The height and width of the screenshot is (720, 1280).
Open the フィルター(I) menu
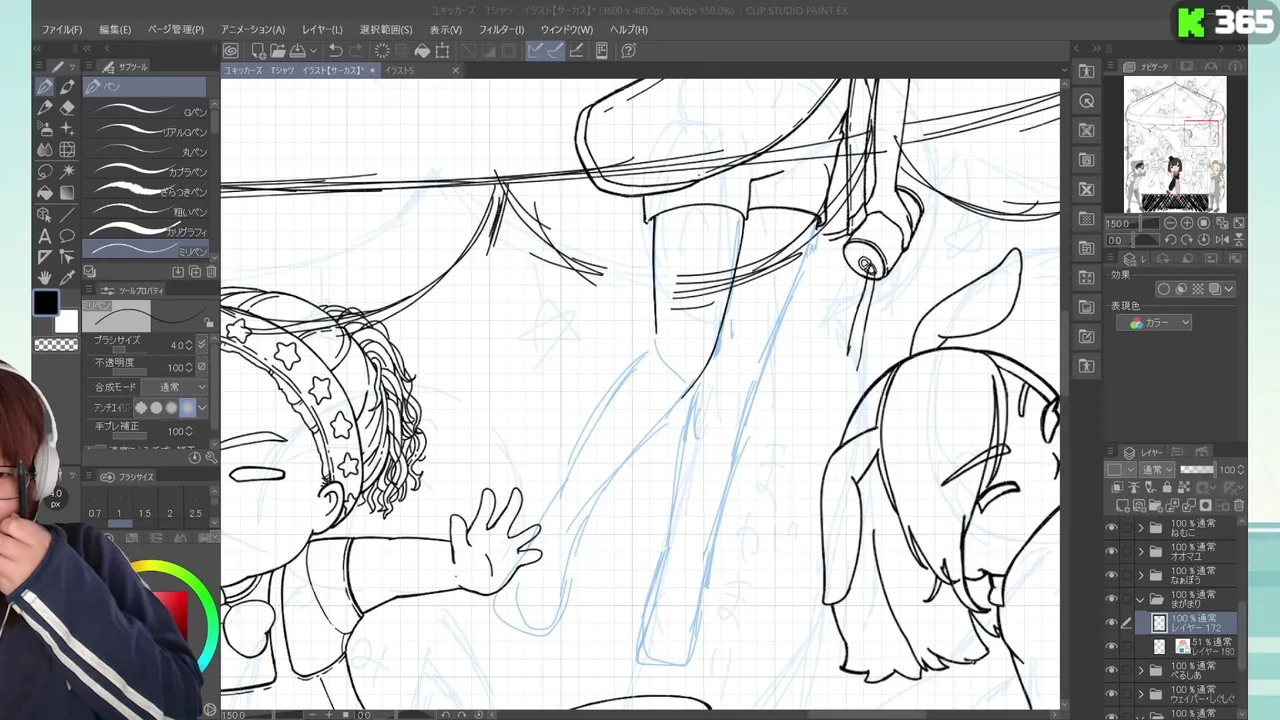coord(501,30)
